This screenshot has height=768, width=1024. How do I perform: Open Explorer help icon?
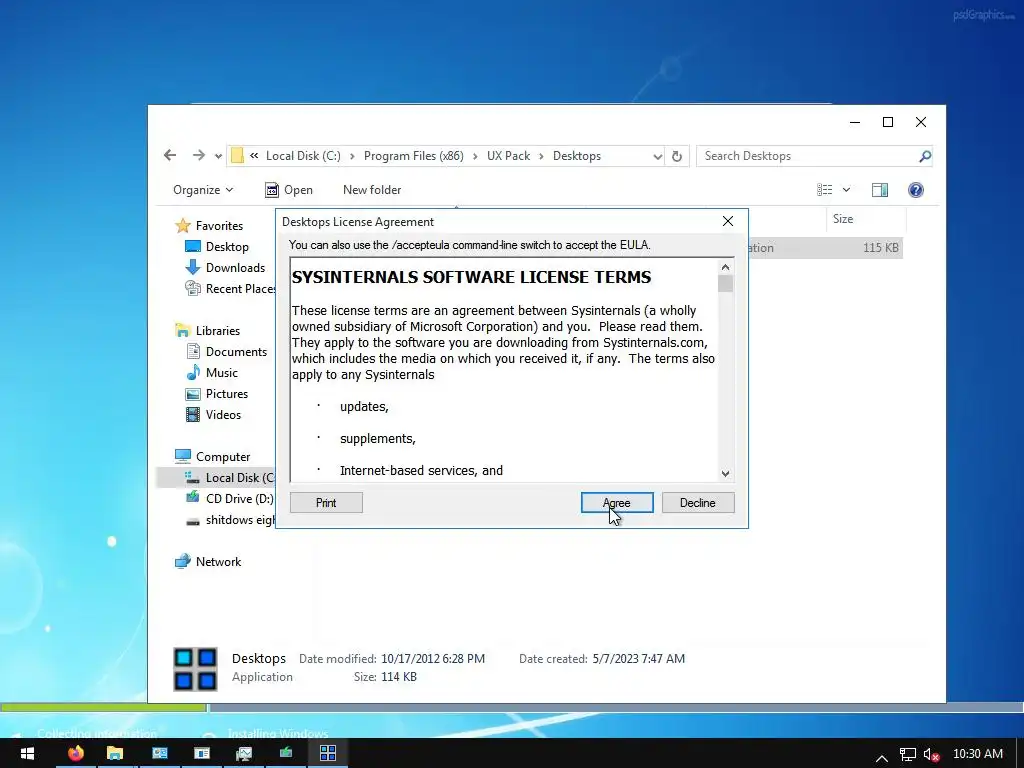pyautogui.click(x=916, y=189)
